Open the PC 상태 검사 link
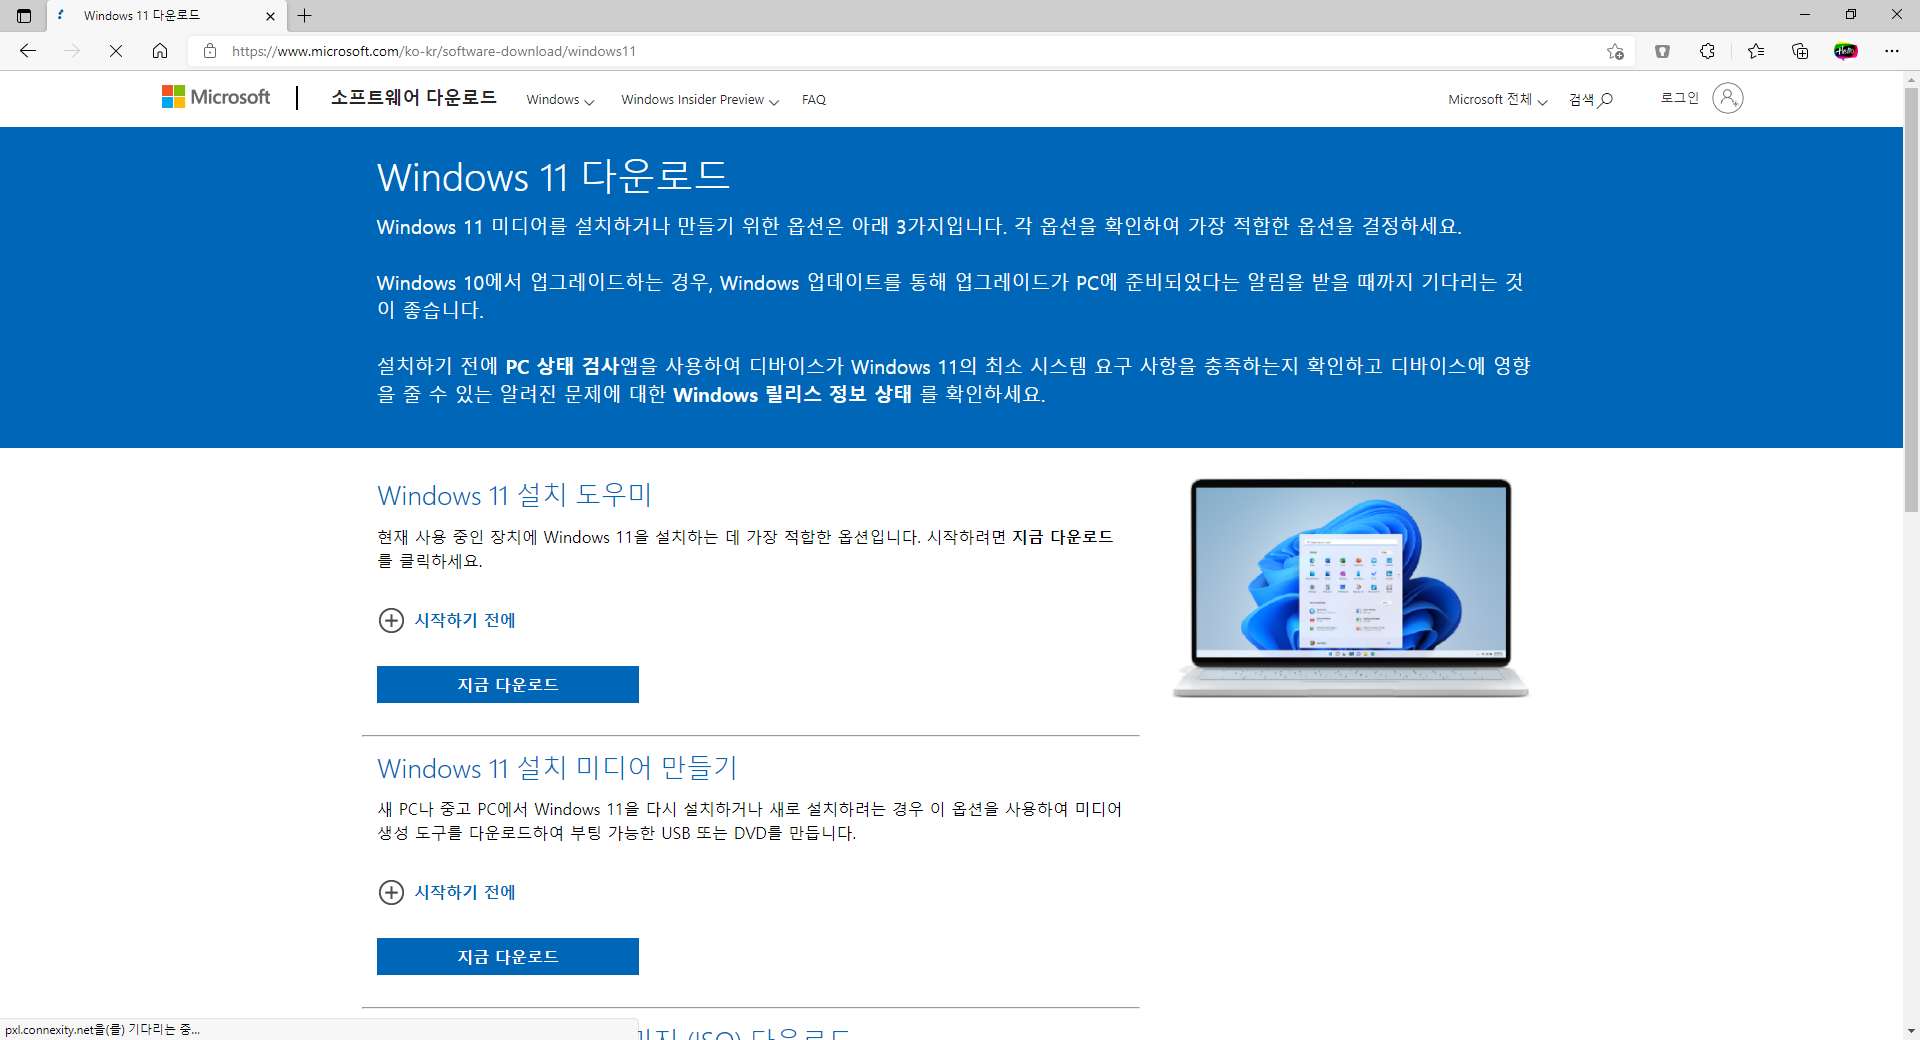This screenshot has width=1920, height=1040. (562, 366)
